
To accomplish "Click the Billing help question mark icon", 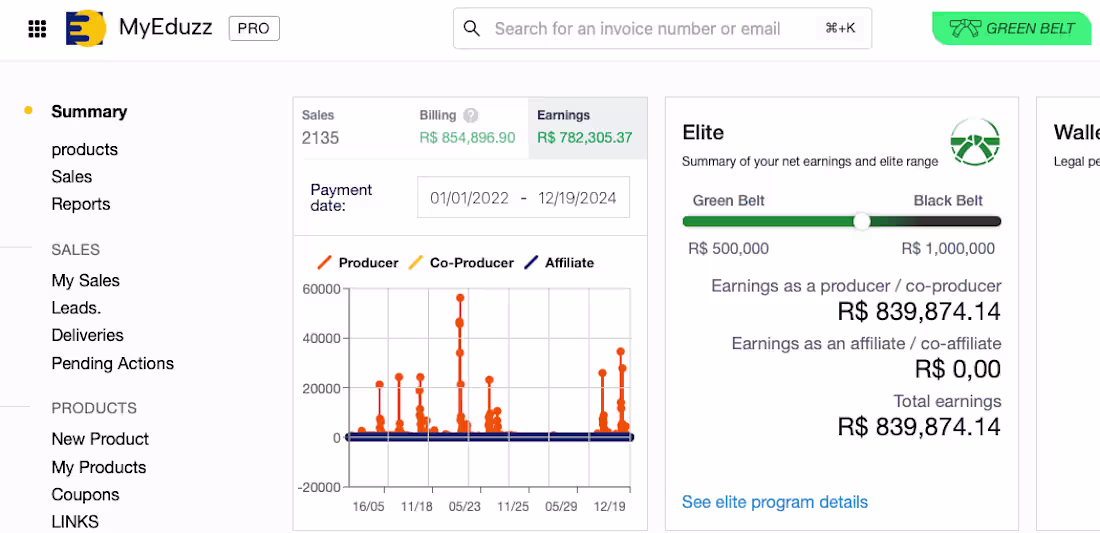I will 471,115.
